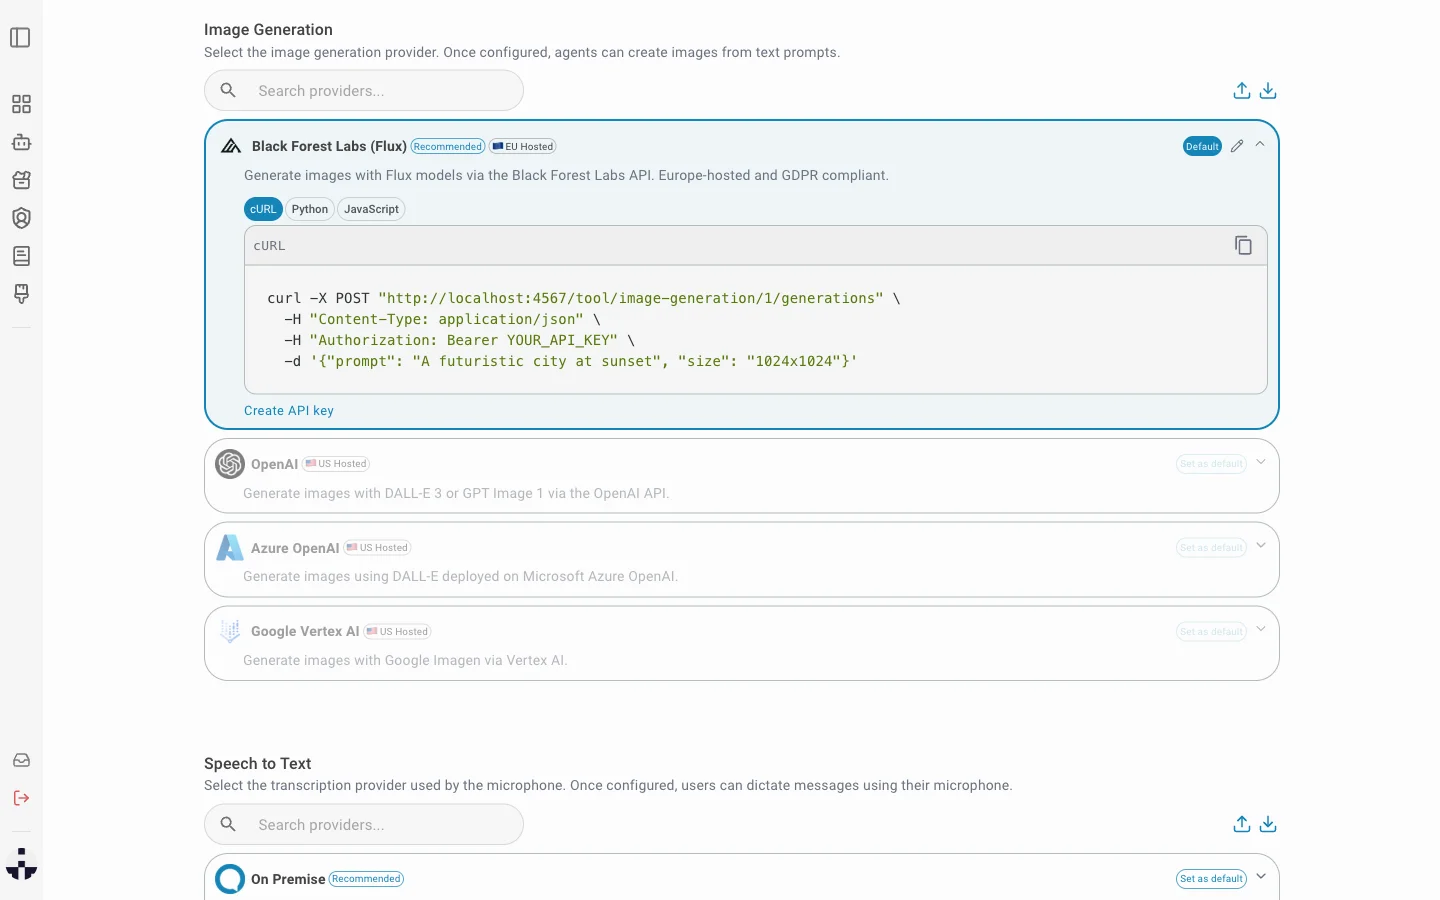Click the OpenAI logo icon
Viewport: 1440px width, 900px height.
[230, 464]
